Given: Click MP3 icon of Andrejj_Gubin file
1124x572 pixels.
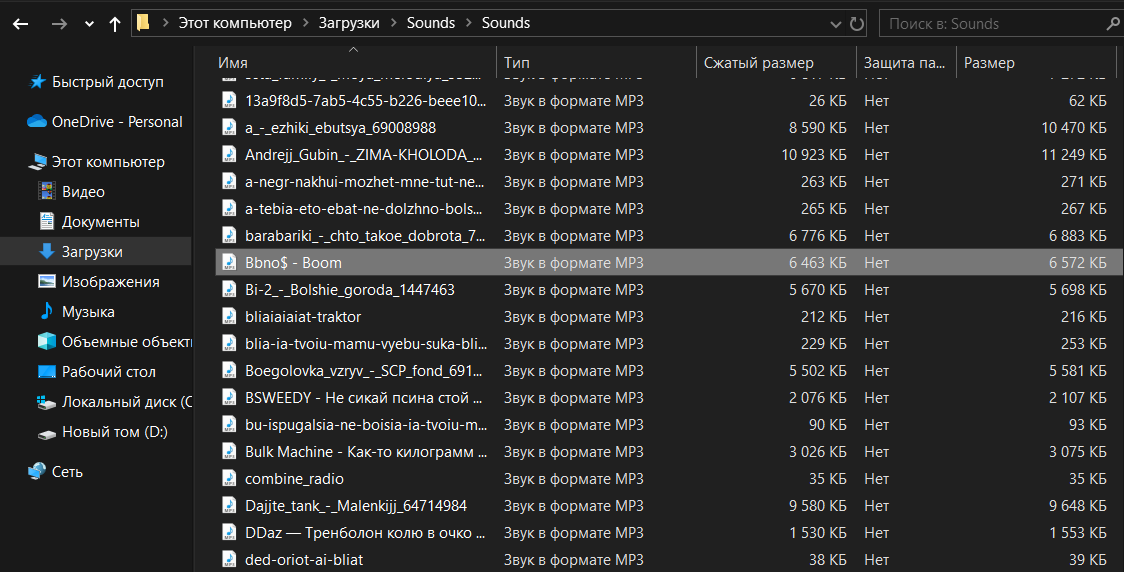Looking at the screenshot, I should coord(229,155).
